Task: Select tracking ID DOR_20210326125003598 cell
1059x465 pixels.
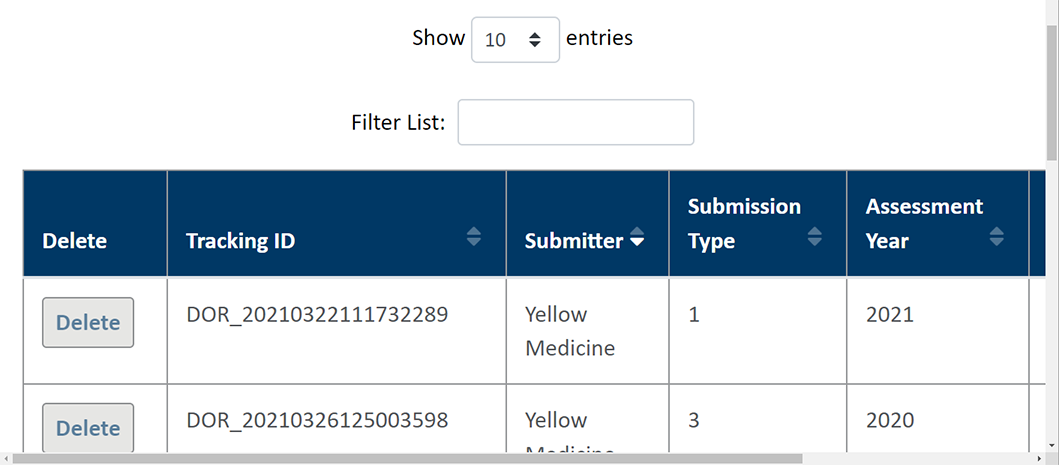Action: (x=317, y=420)
